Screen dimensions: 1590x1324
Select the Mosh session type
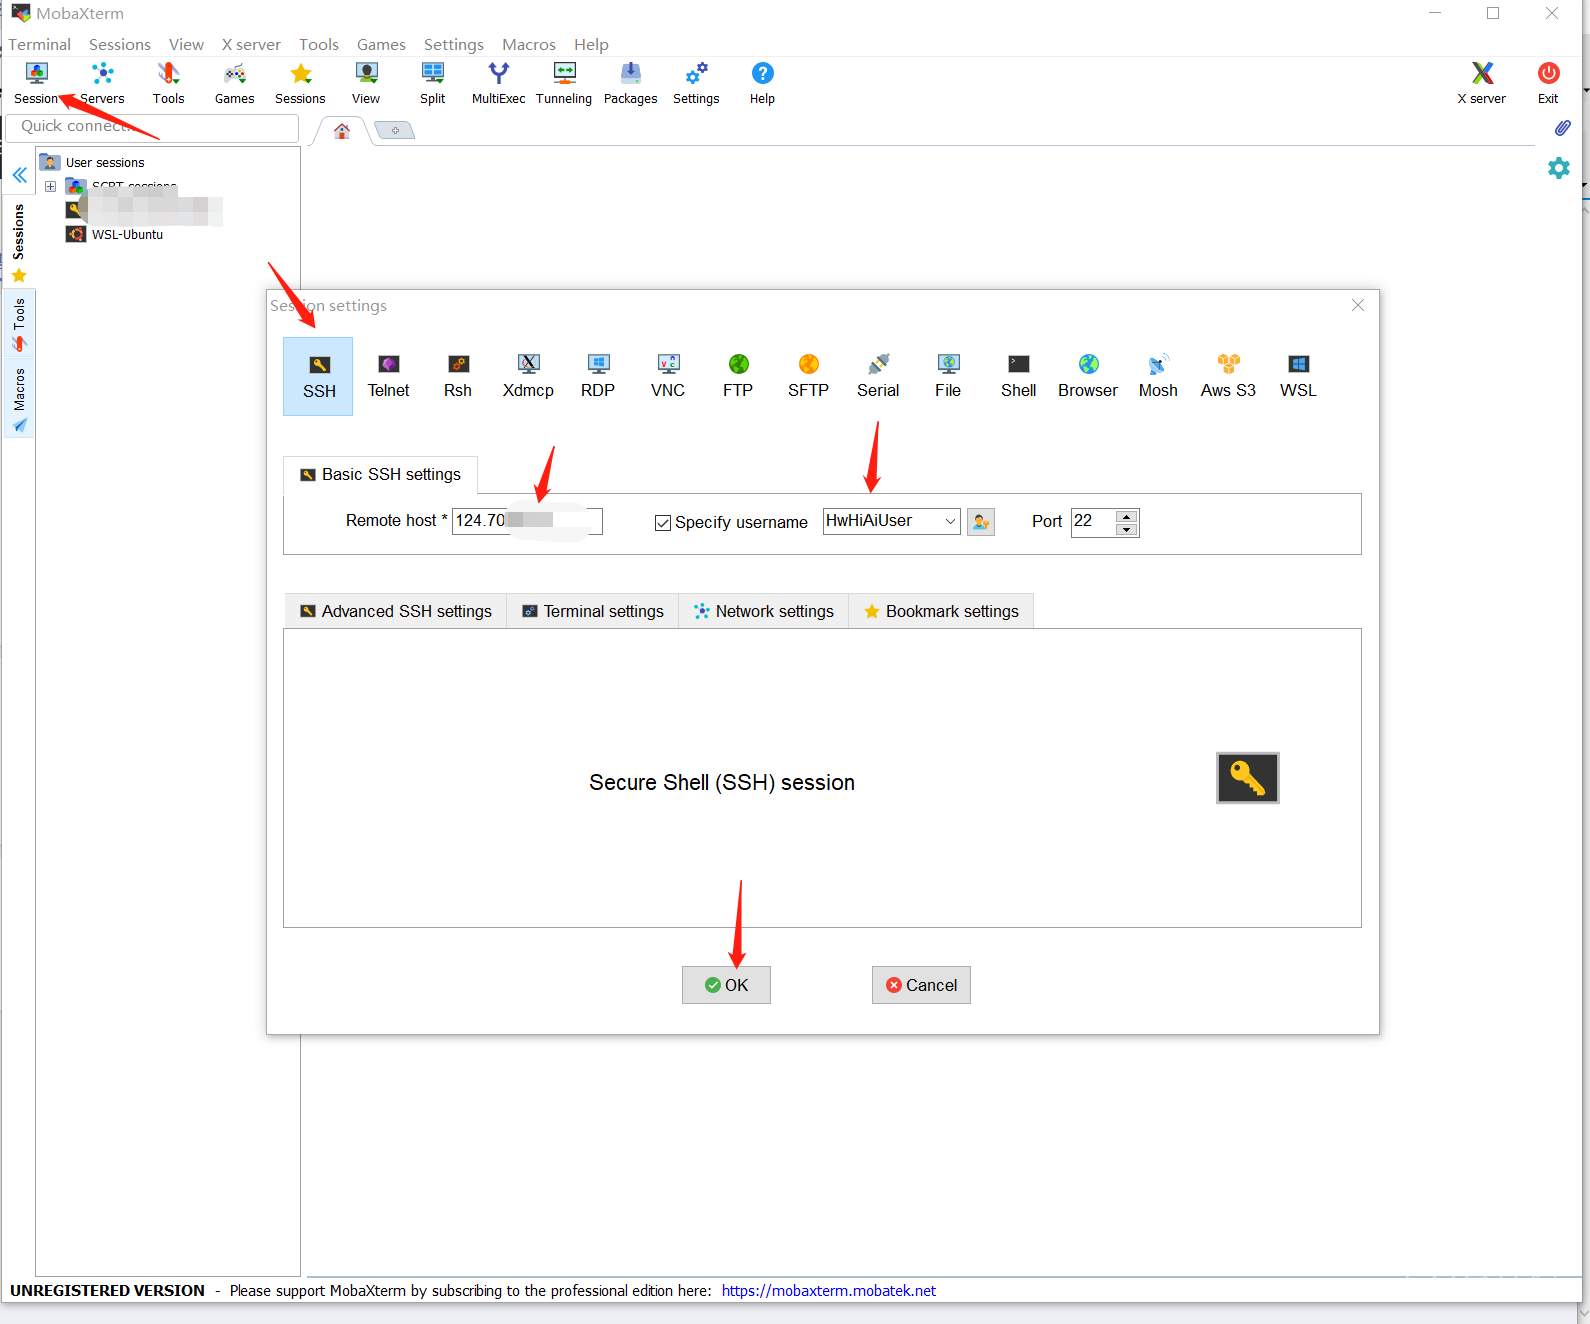[x=1158, y=376]
